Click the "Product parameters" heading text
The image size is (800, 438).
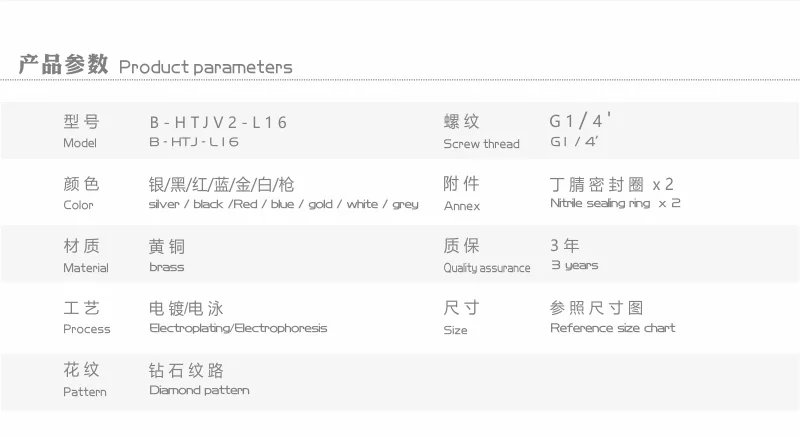(x=205, y=67)
